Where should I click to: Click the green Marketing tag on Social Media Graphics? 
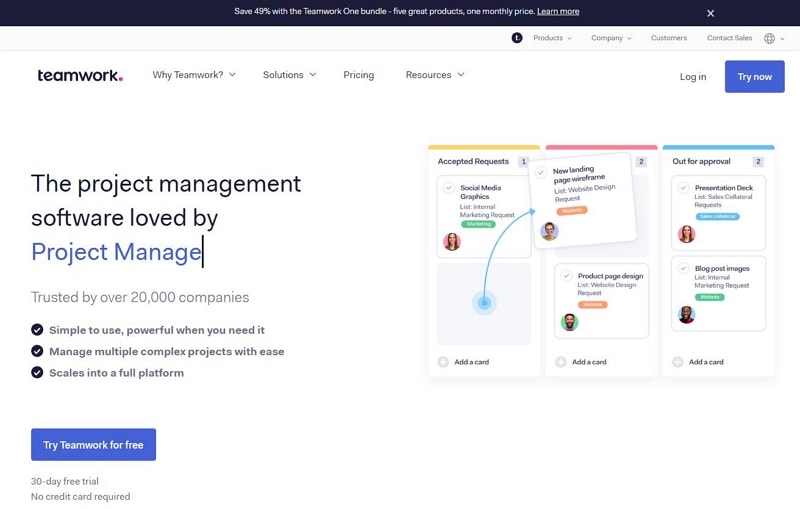[478, 224]
